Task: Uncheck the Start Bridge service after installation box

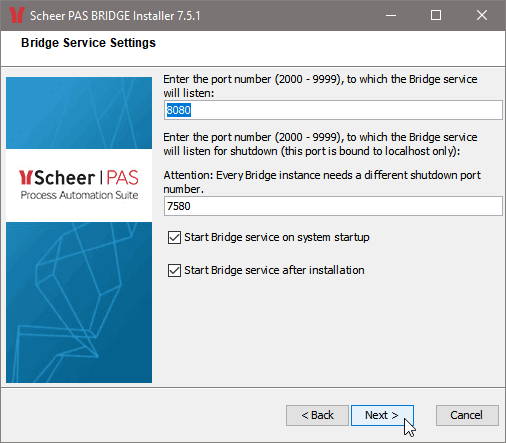Action: (174, 271)
